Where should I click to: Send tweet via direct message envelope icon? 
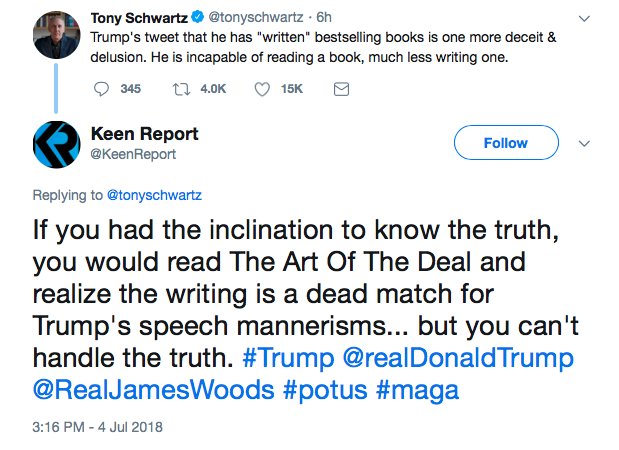340,89
